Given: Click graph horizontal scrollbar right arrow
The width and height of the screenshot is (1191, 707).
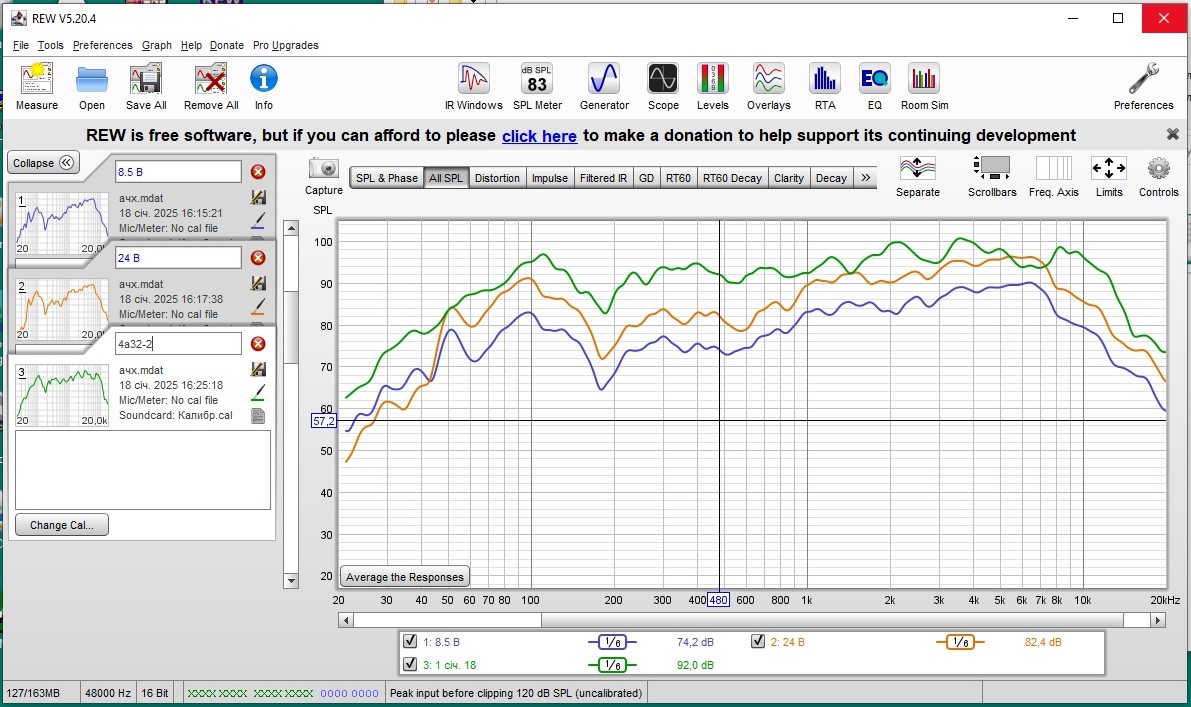Looking at the screenshot, I should [x=1158, y=620].
